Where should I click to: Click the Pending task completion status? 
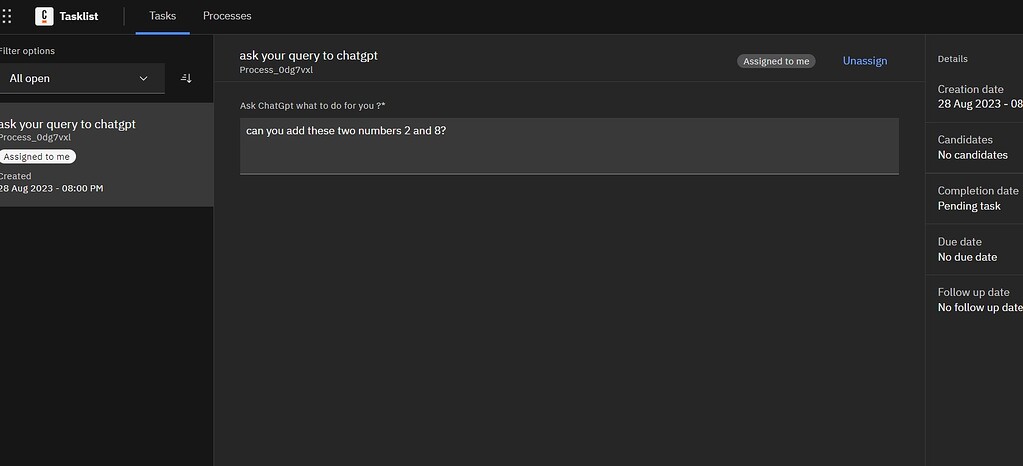968,206
